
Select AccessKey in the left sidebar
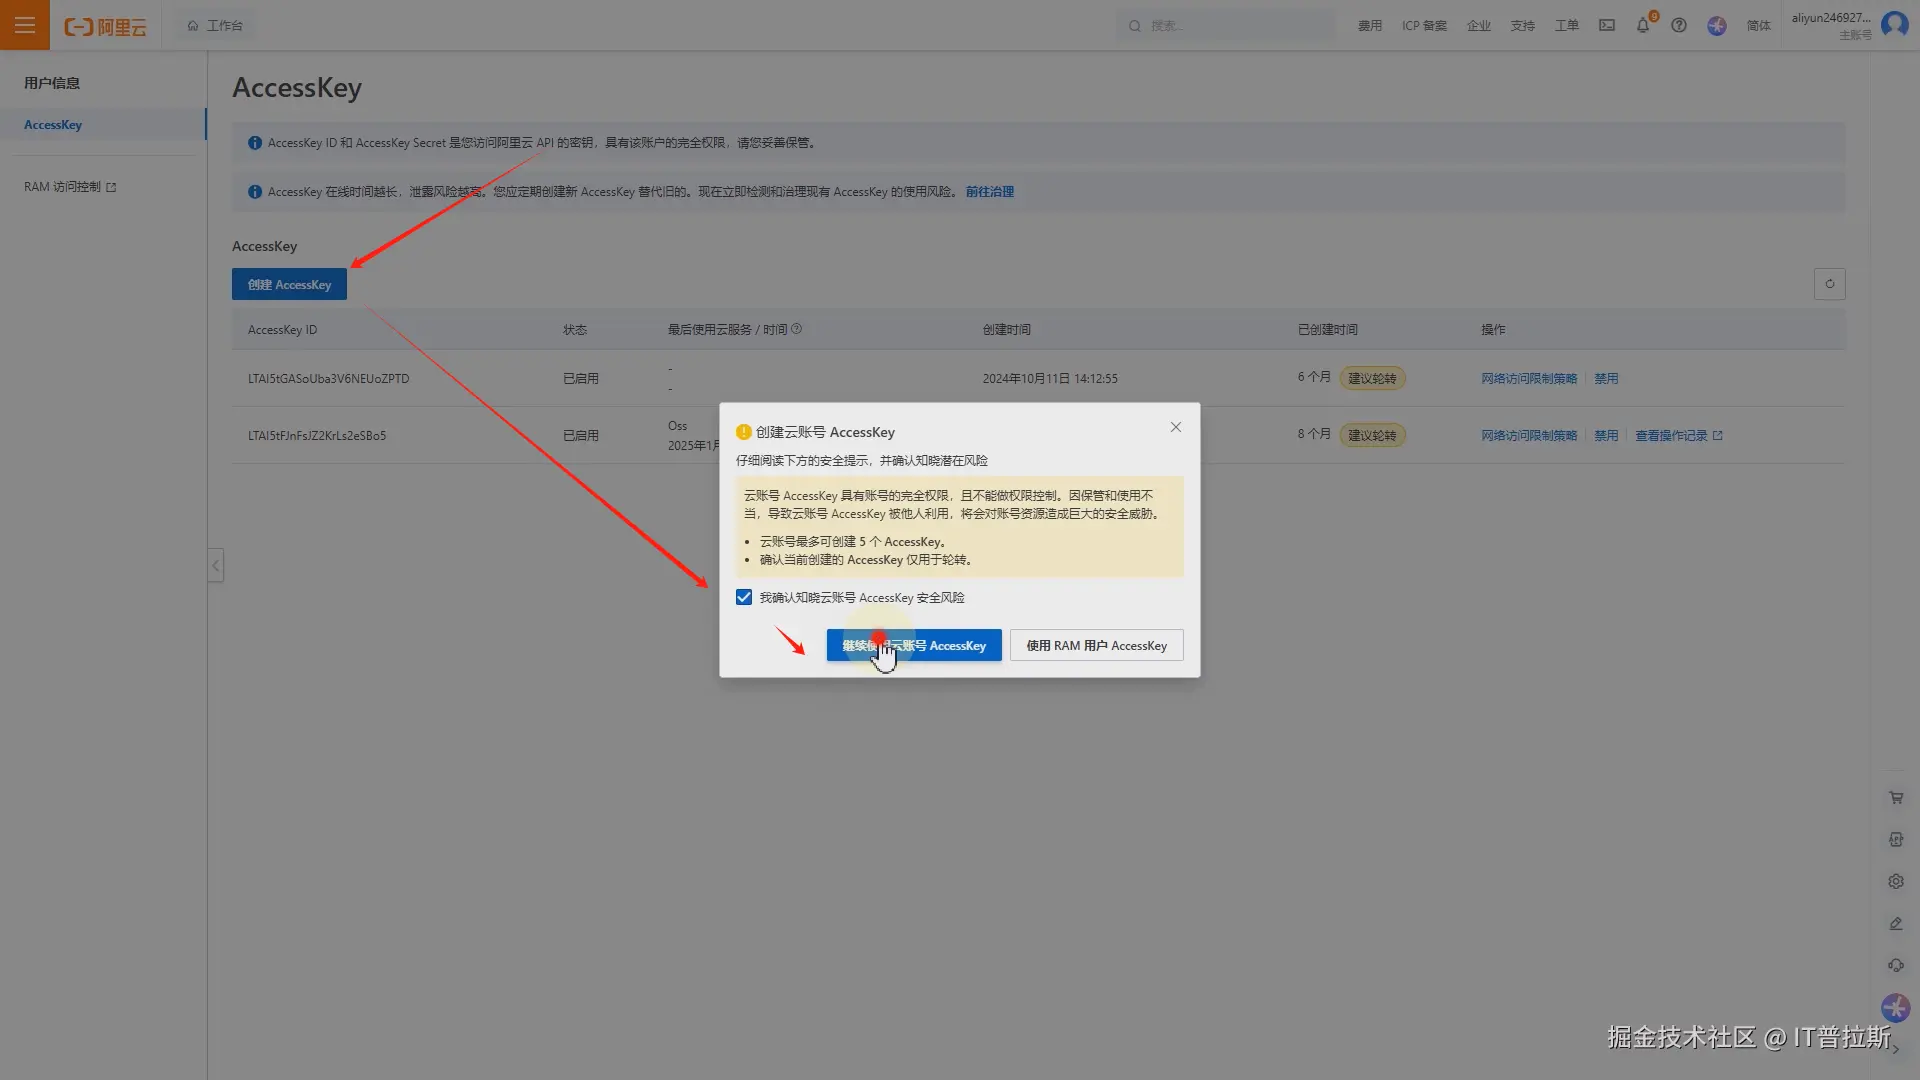(x=53, y=125)
